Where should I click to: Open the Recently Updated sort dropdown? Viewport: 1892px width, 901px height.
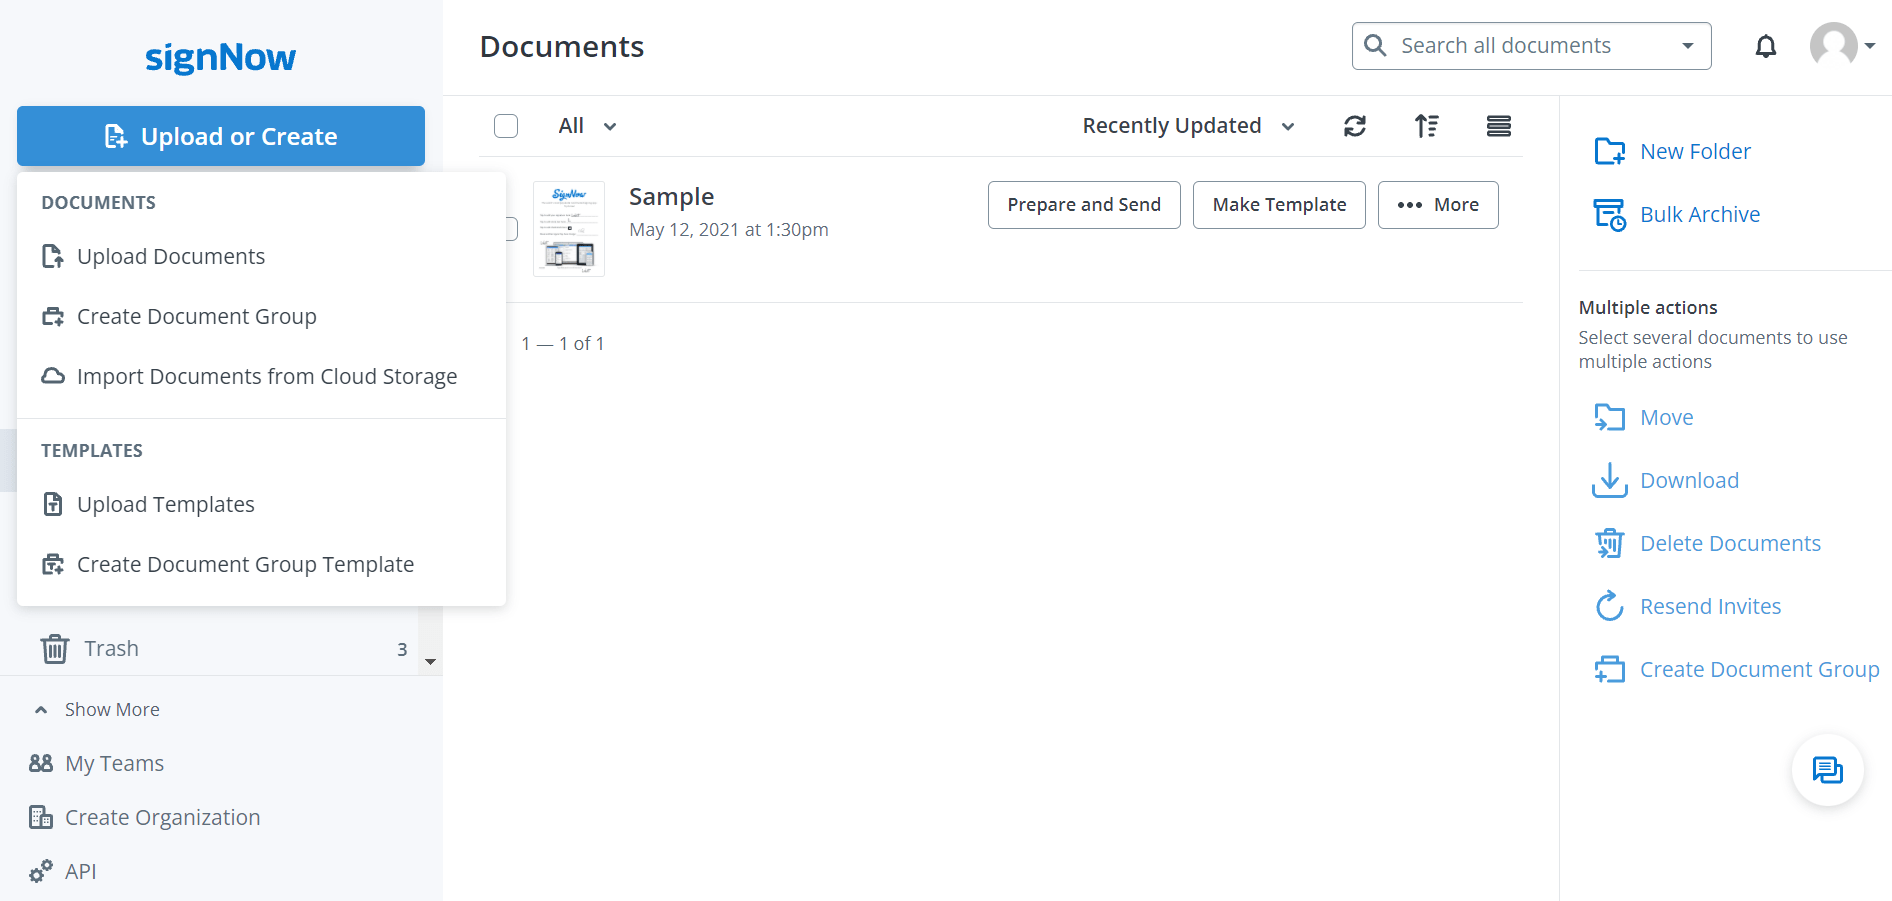1188,126
